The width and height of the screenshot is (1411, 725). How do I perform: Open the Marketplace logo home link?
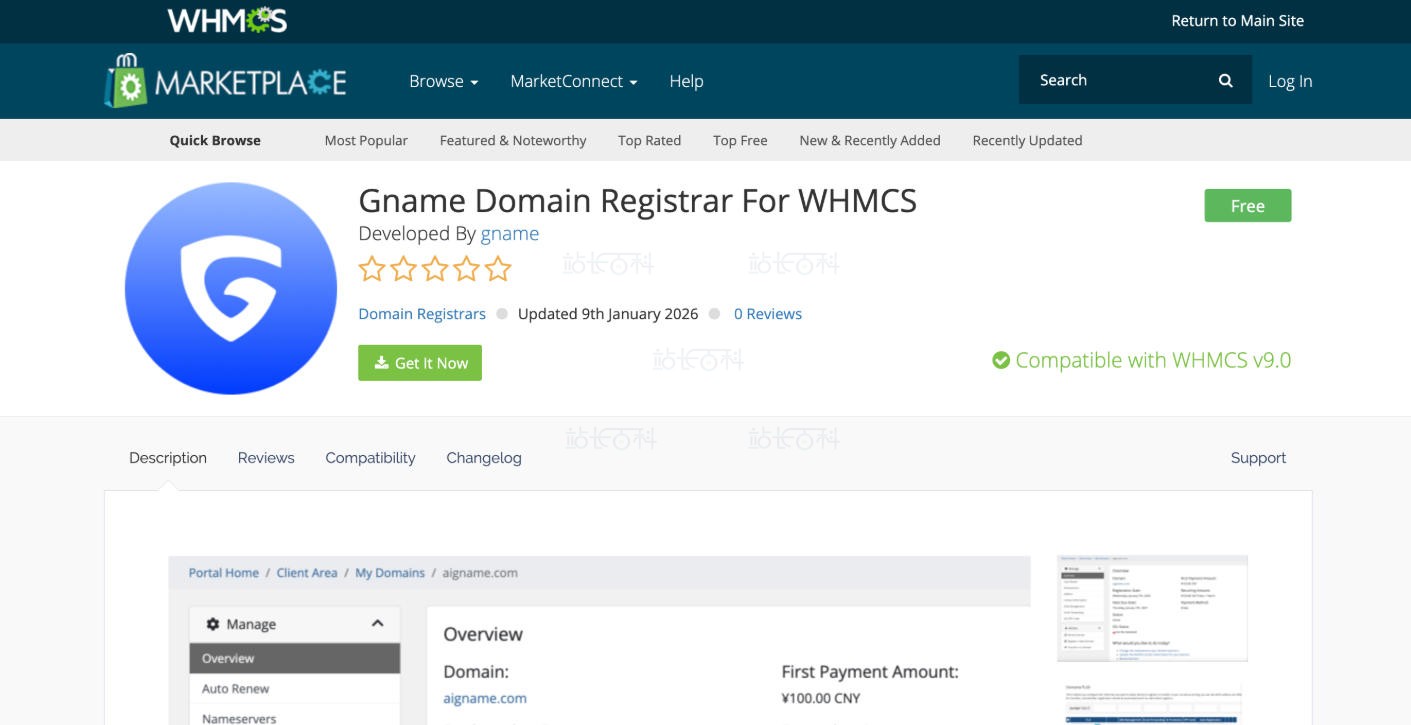pyautogui.click(x=226, y=81)
